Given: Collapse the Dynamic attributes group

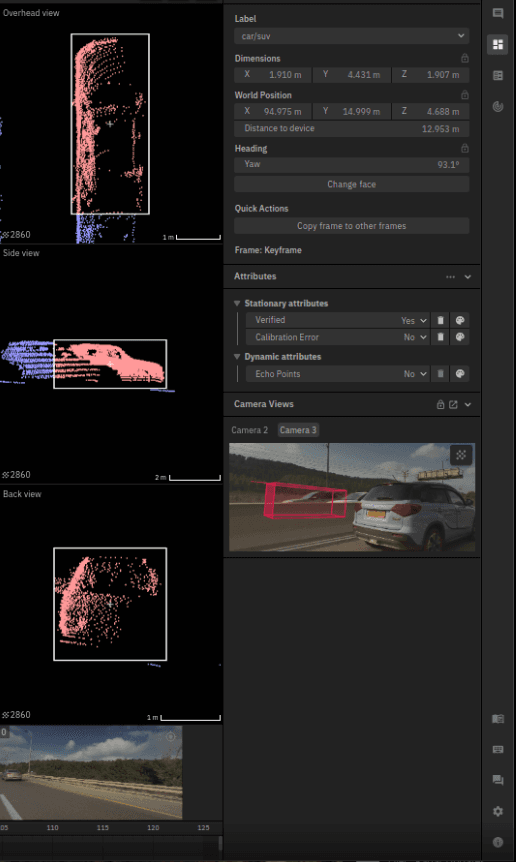Looking at the screenshot, I should (237, 357).
